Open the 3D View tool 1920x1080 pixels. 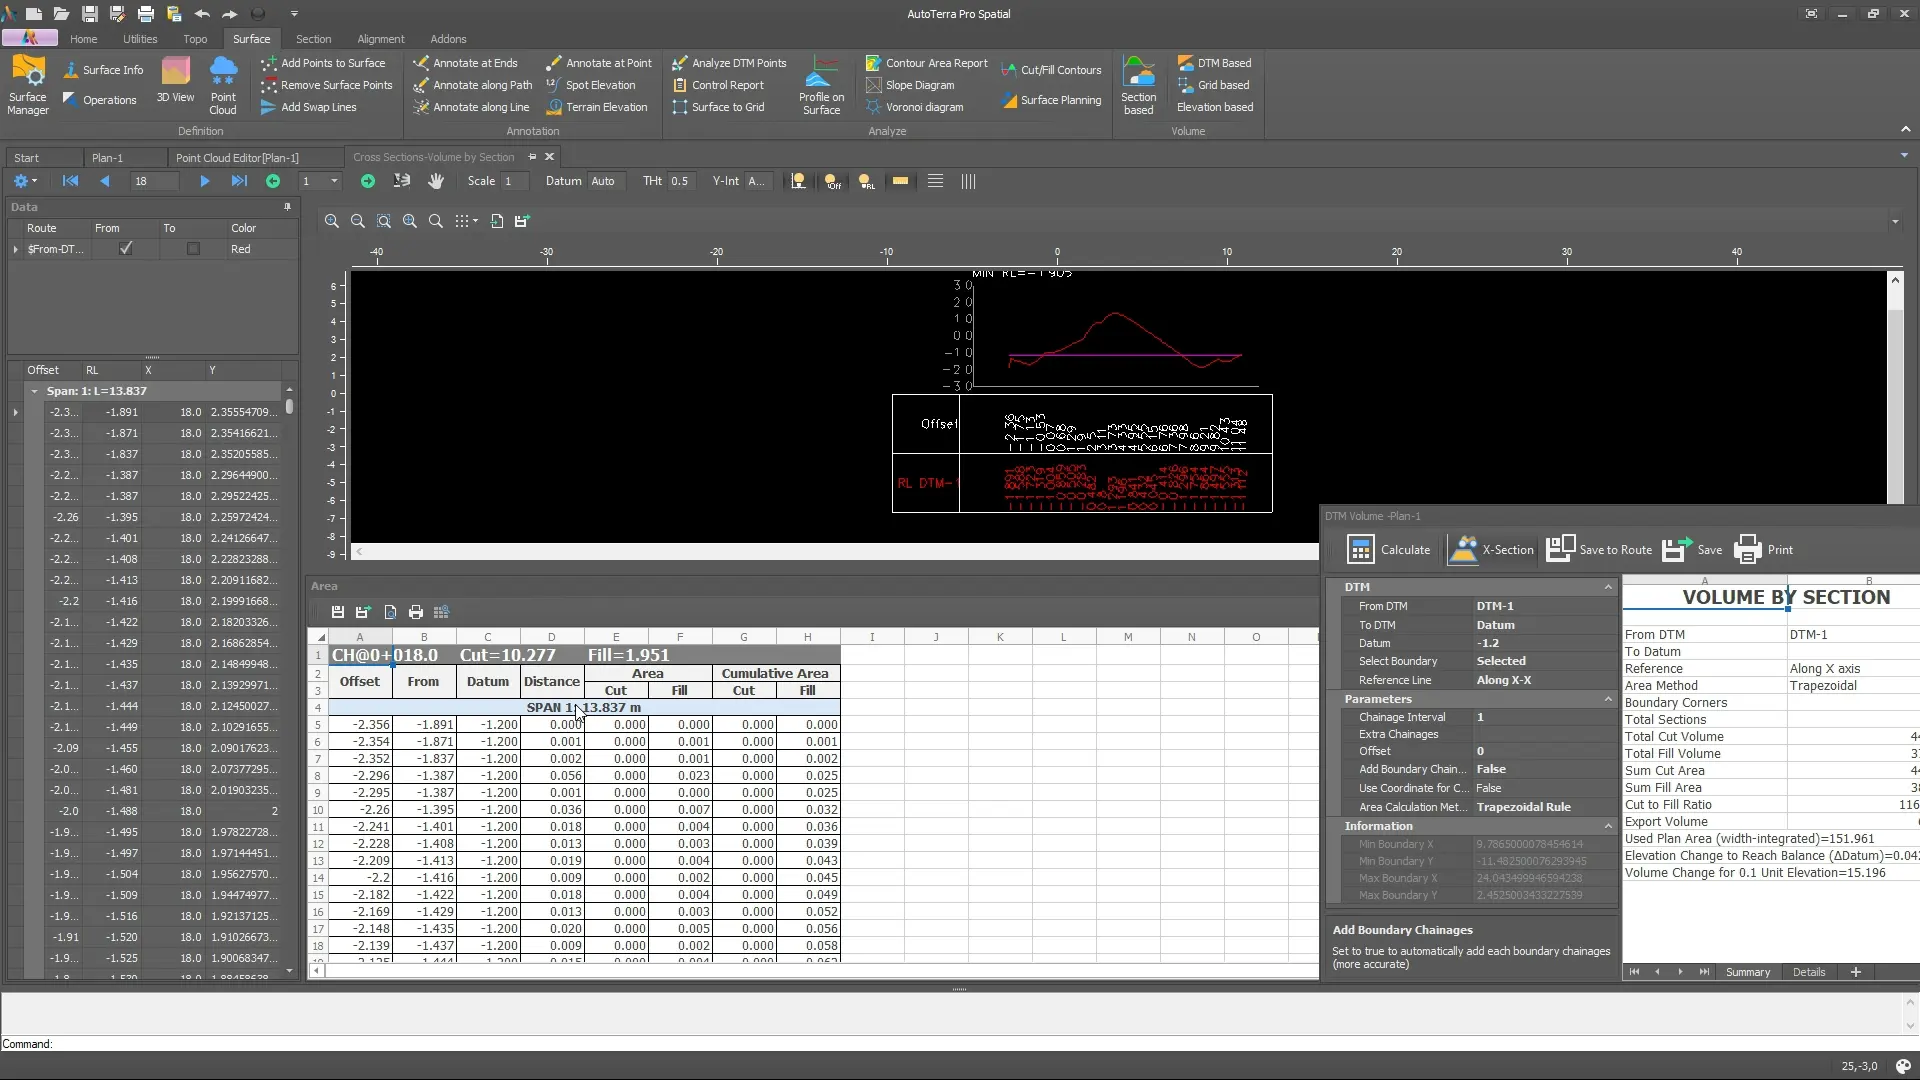point(175,80)
